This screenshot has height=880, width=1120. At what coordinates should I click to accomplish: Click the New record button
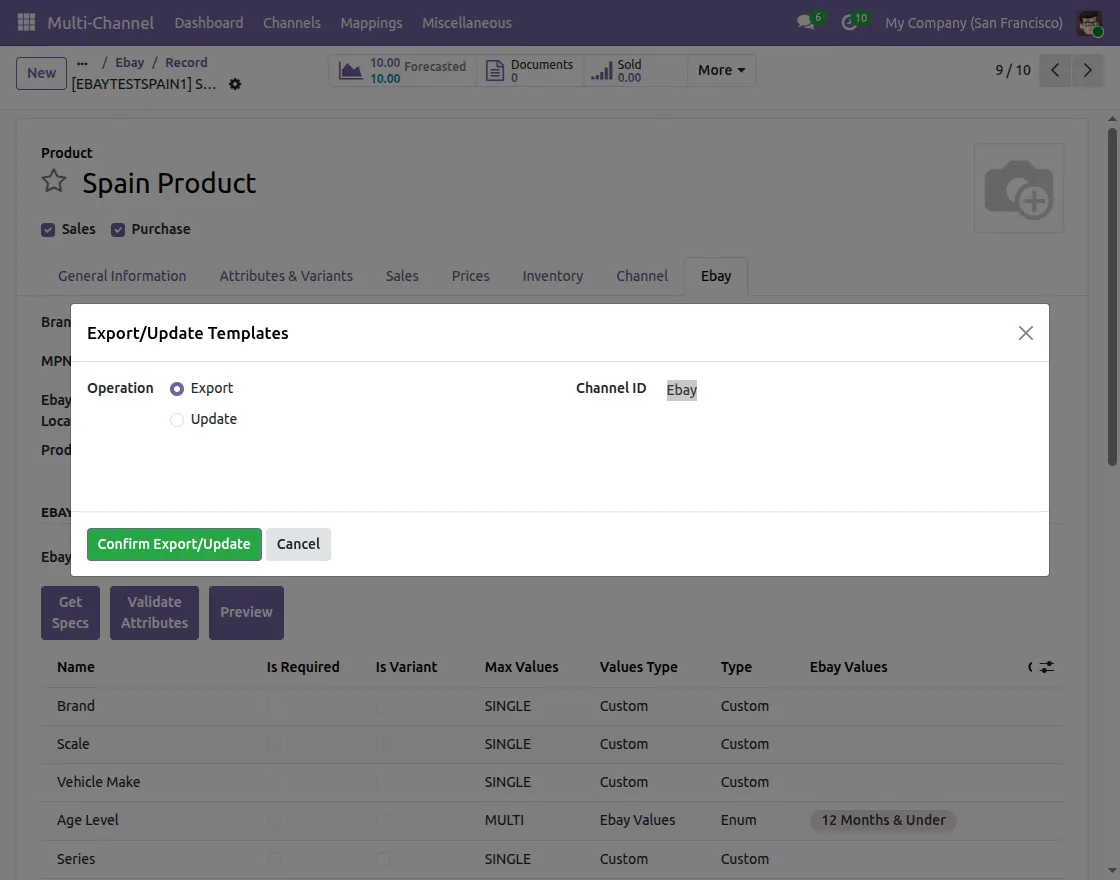click(x=41, y=74)
